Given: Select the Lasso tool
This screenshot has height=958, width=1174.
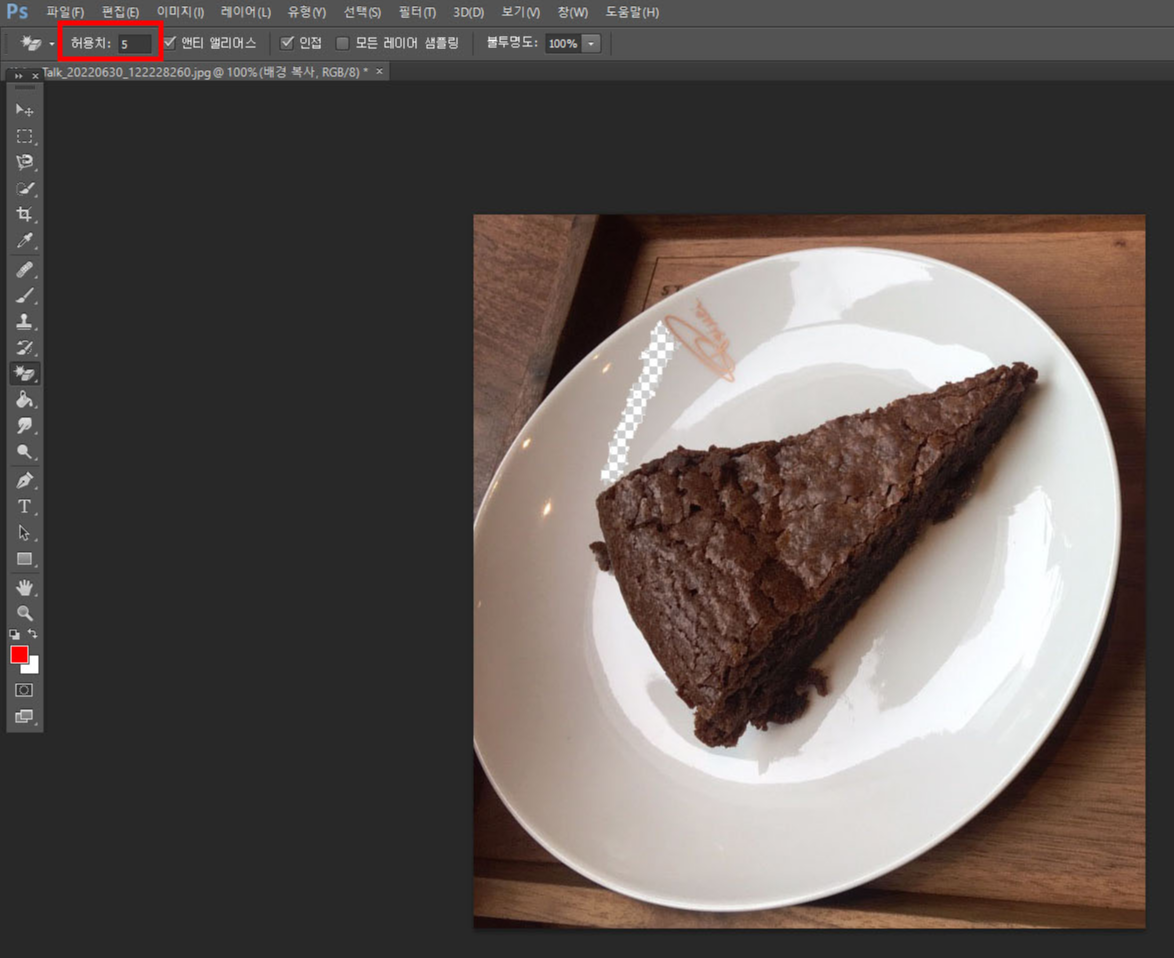Looking at the screenshot, I should click(x=25, y=163).
